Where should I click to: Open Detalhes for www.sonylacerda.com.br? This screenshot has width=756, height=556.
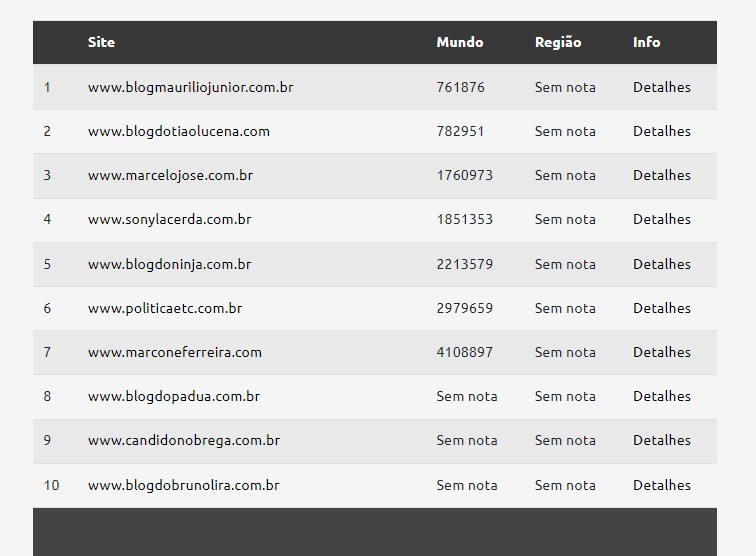(662, 219)
